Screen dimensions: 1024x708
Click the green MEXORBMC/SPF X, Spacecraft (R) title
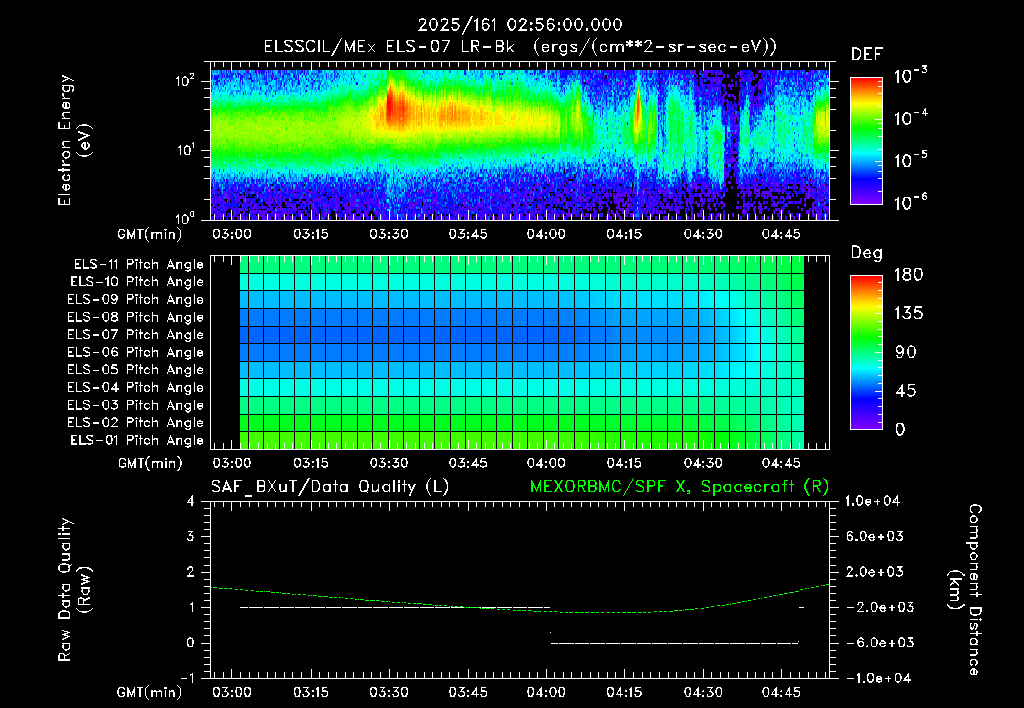click(x=679, y=487)
